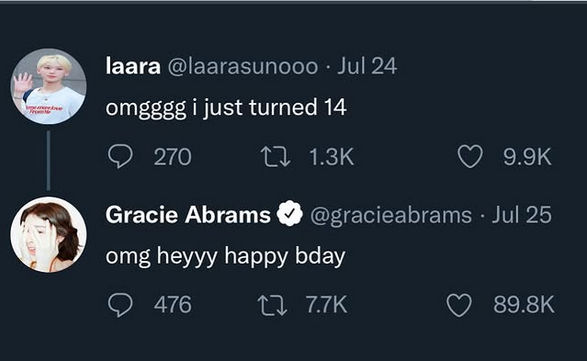This screenshot has height=361, width=587.
Task: View the 270 replies count on laara's tweet
Action: [173, 157]
